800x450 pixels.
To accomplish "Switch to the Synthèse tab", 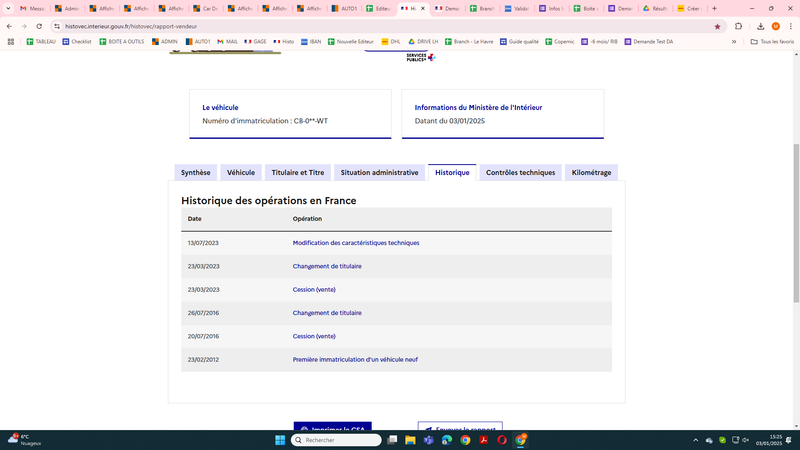I will [195, 172].
